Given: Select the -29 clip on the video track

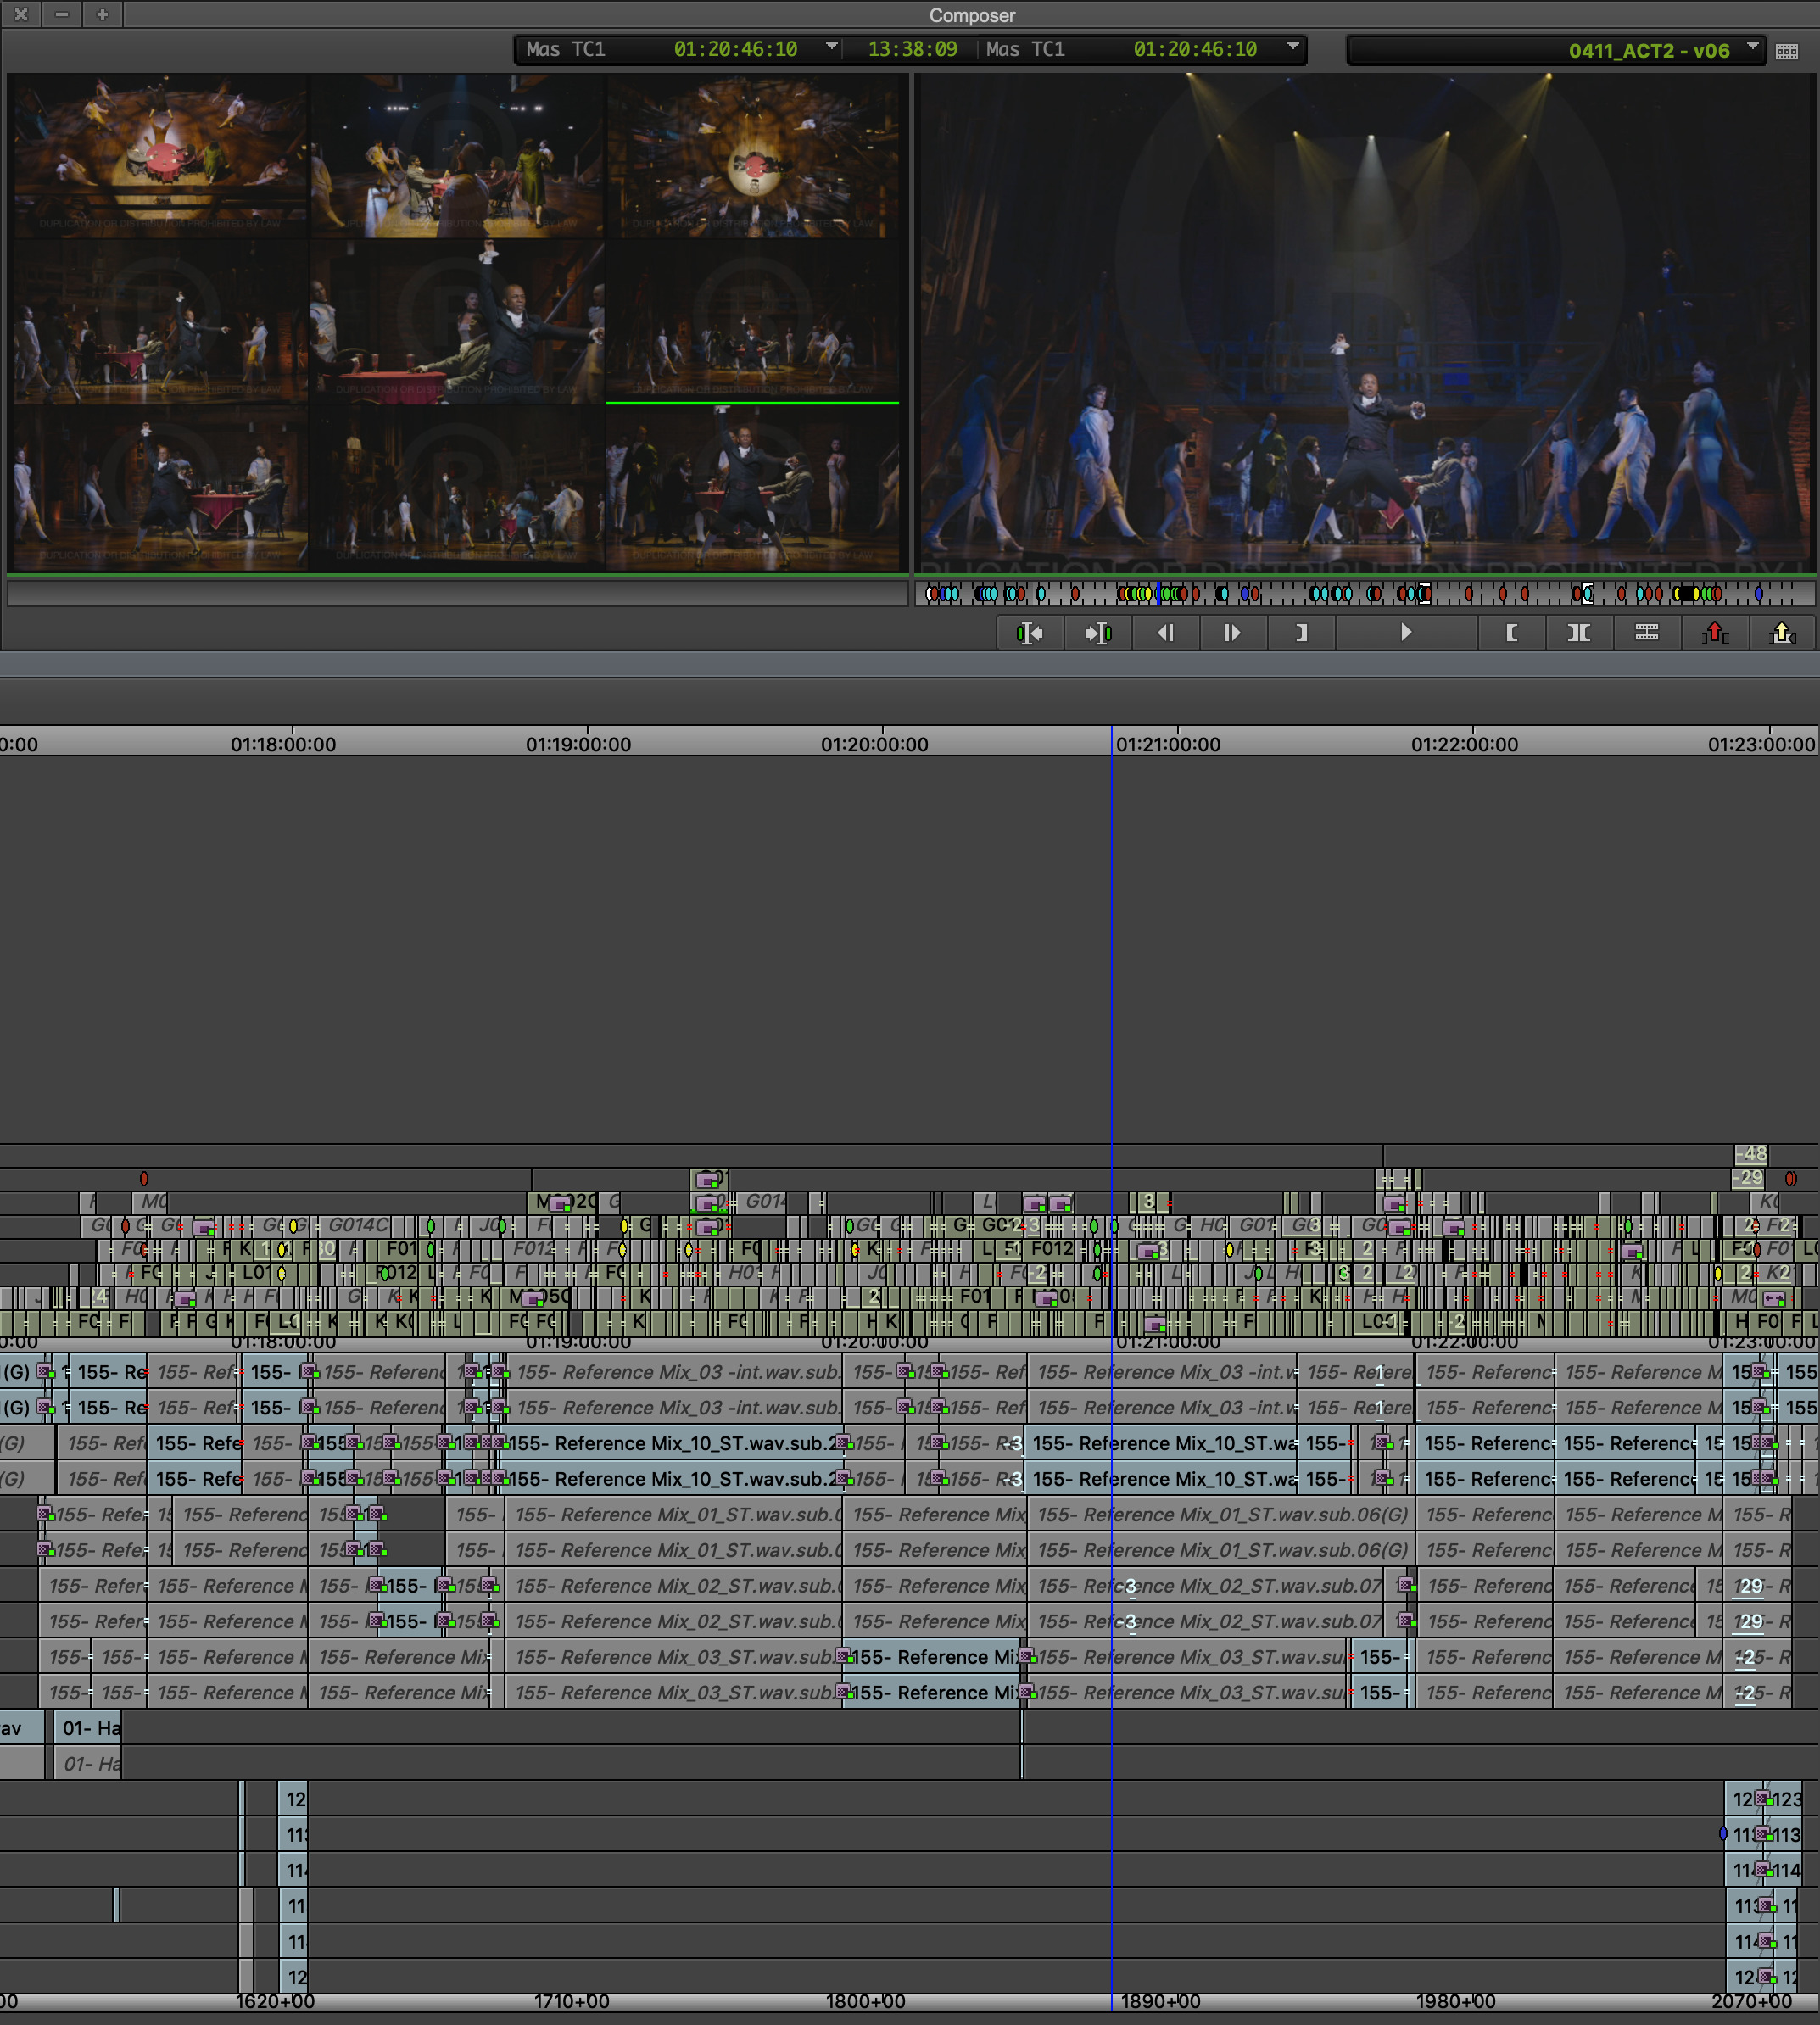Looking at the screenshot, I should tap(1749, 1178).
